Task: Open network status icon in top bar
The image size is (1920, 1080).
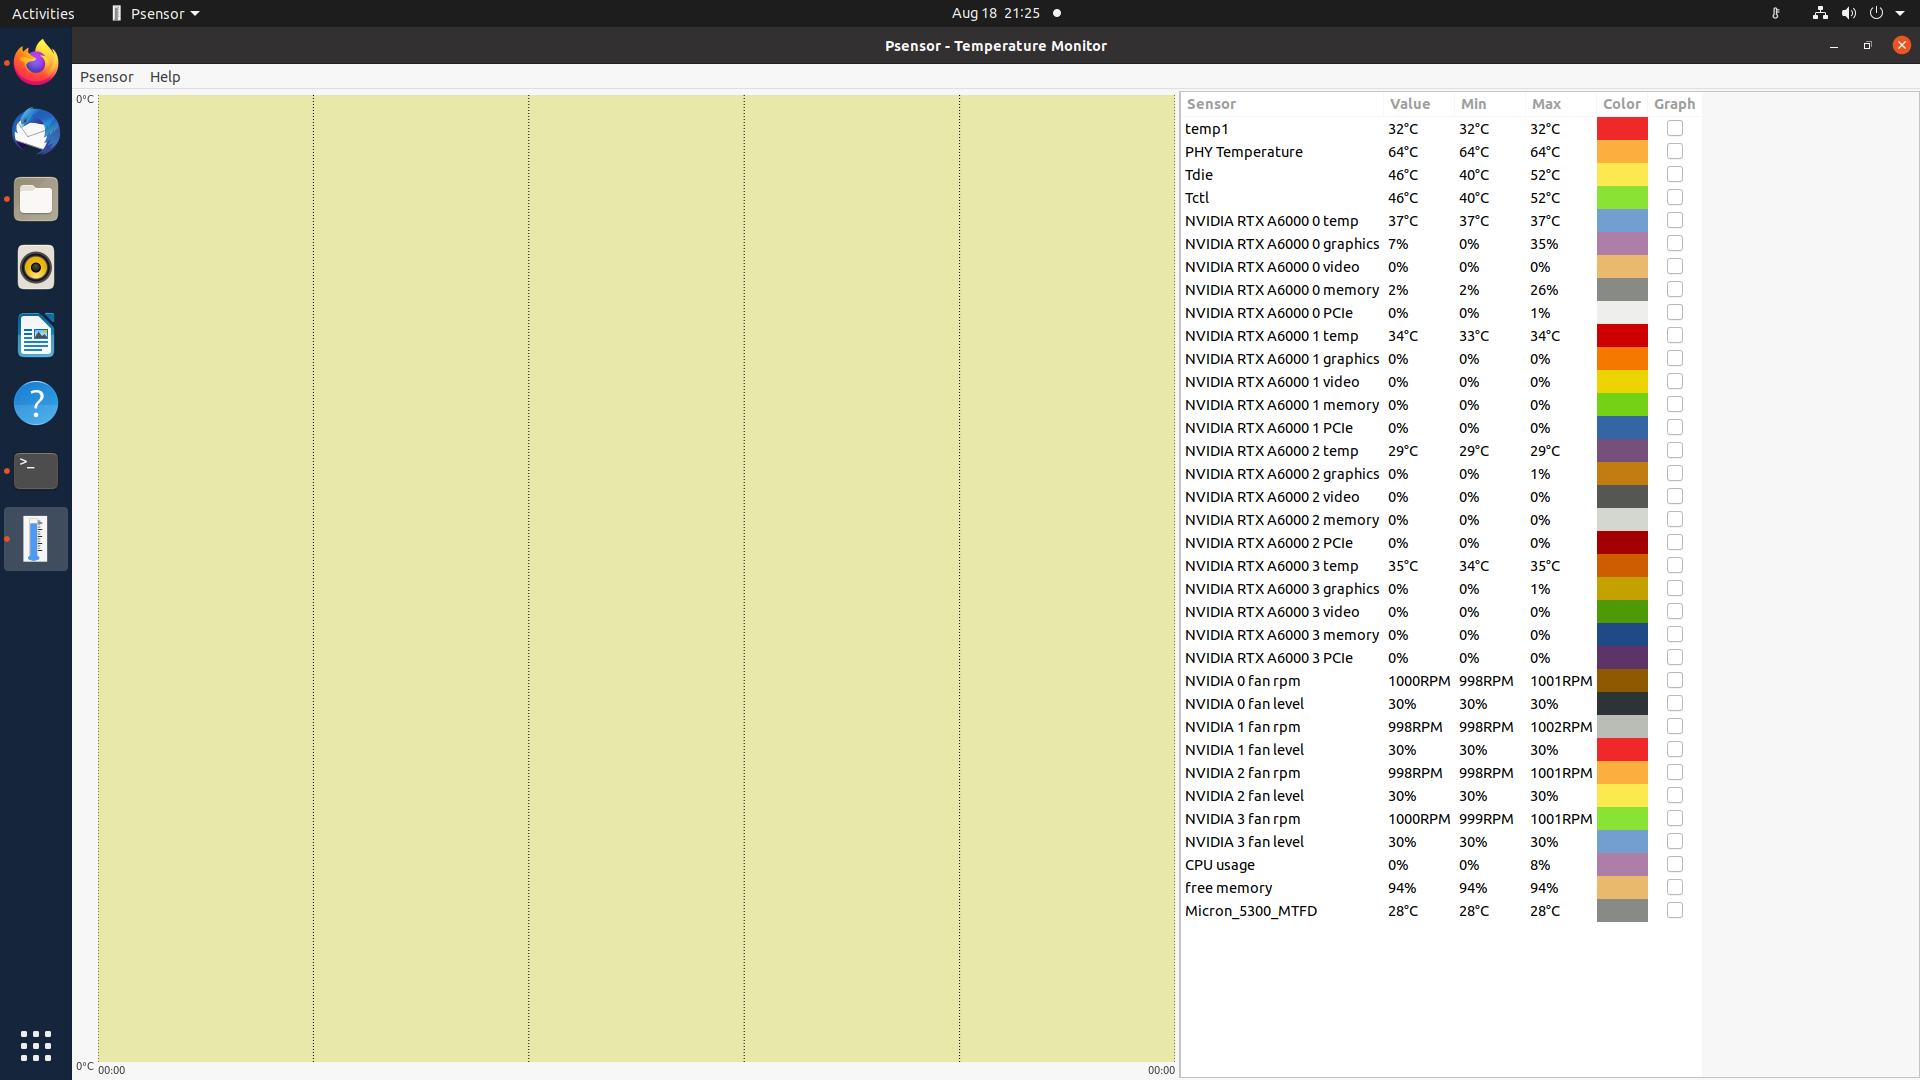Action: click(x=1820, y=13)
